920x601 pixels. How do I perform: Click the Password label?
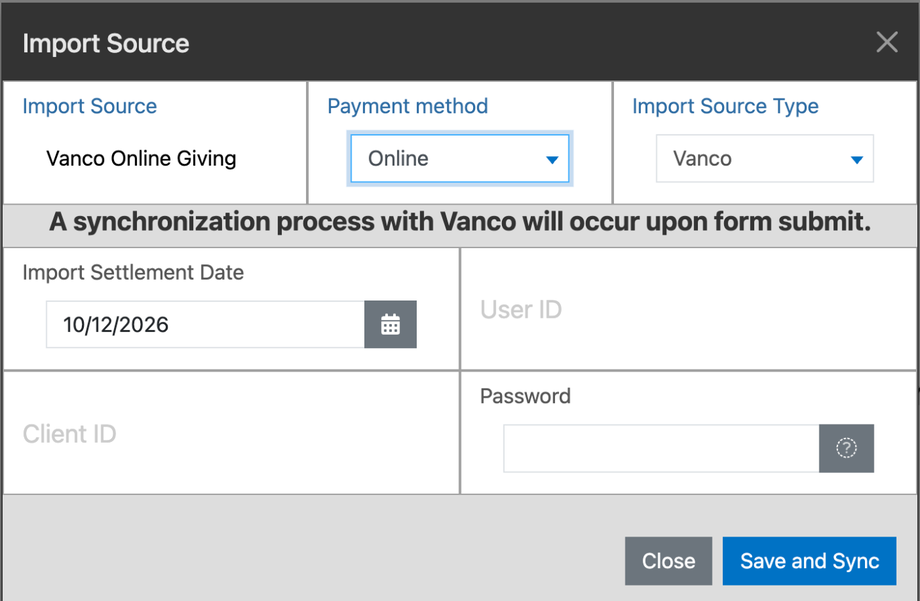point(525,396)
